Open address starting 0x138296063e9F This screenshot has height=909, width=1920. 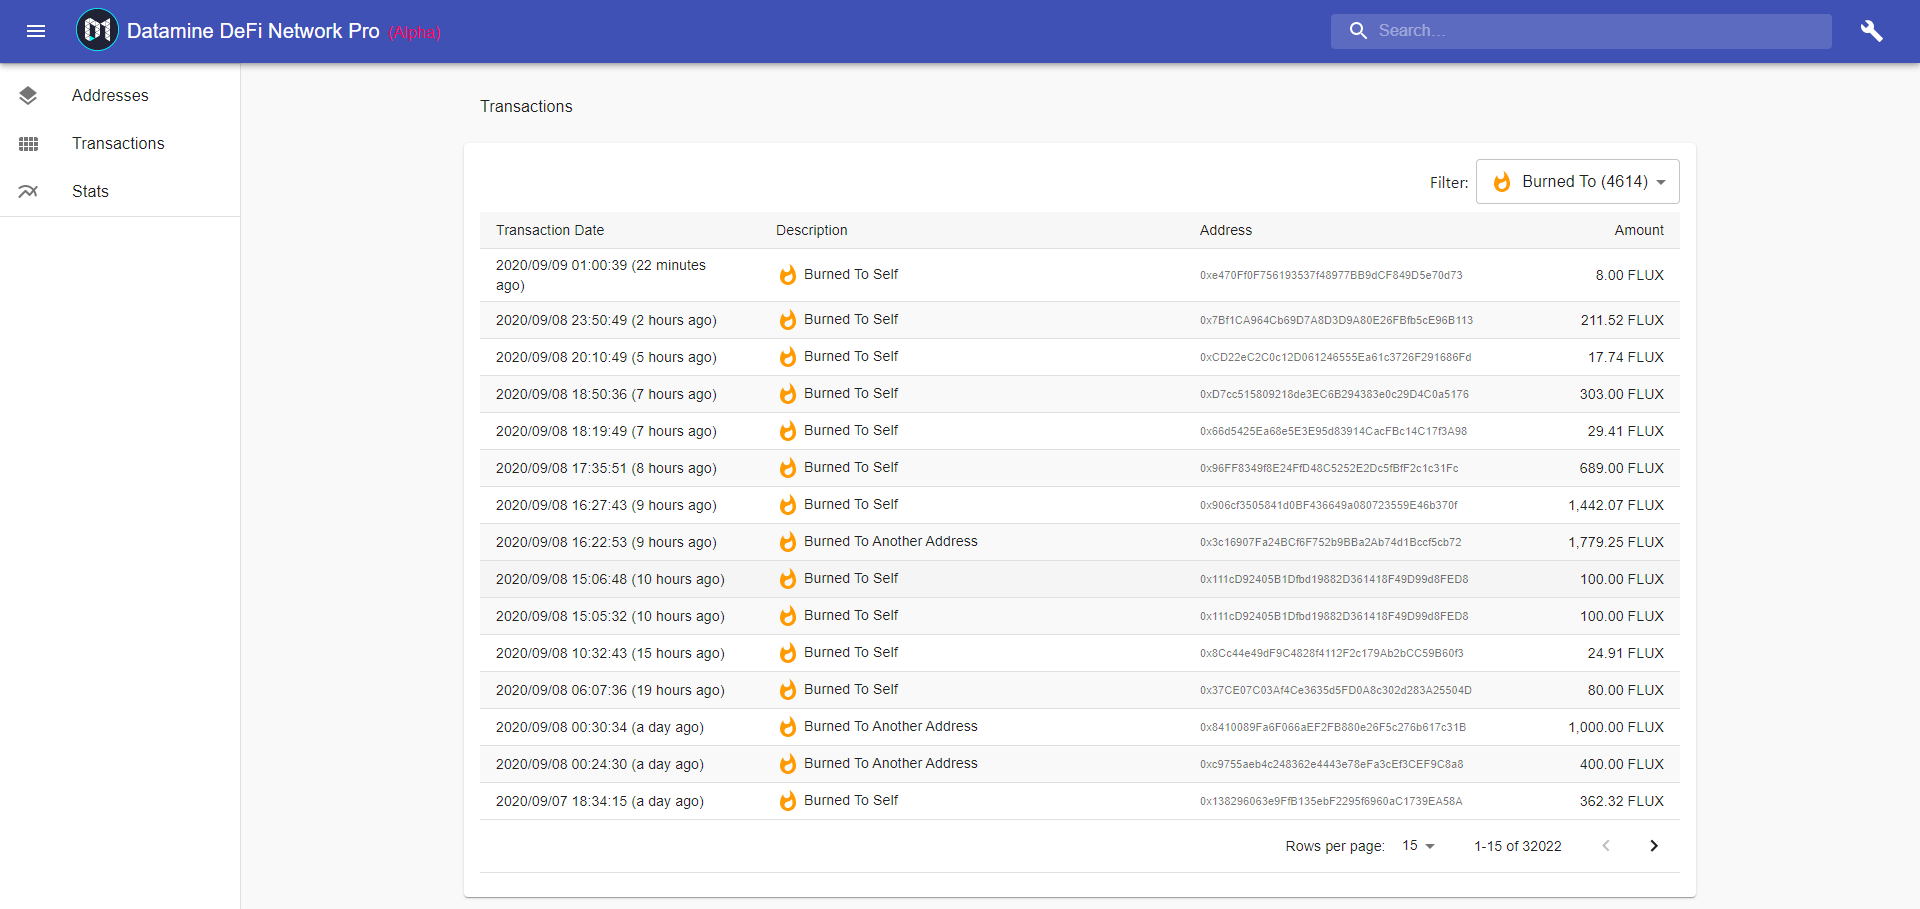tap(1331, 801)
